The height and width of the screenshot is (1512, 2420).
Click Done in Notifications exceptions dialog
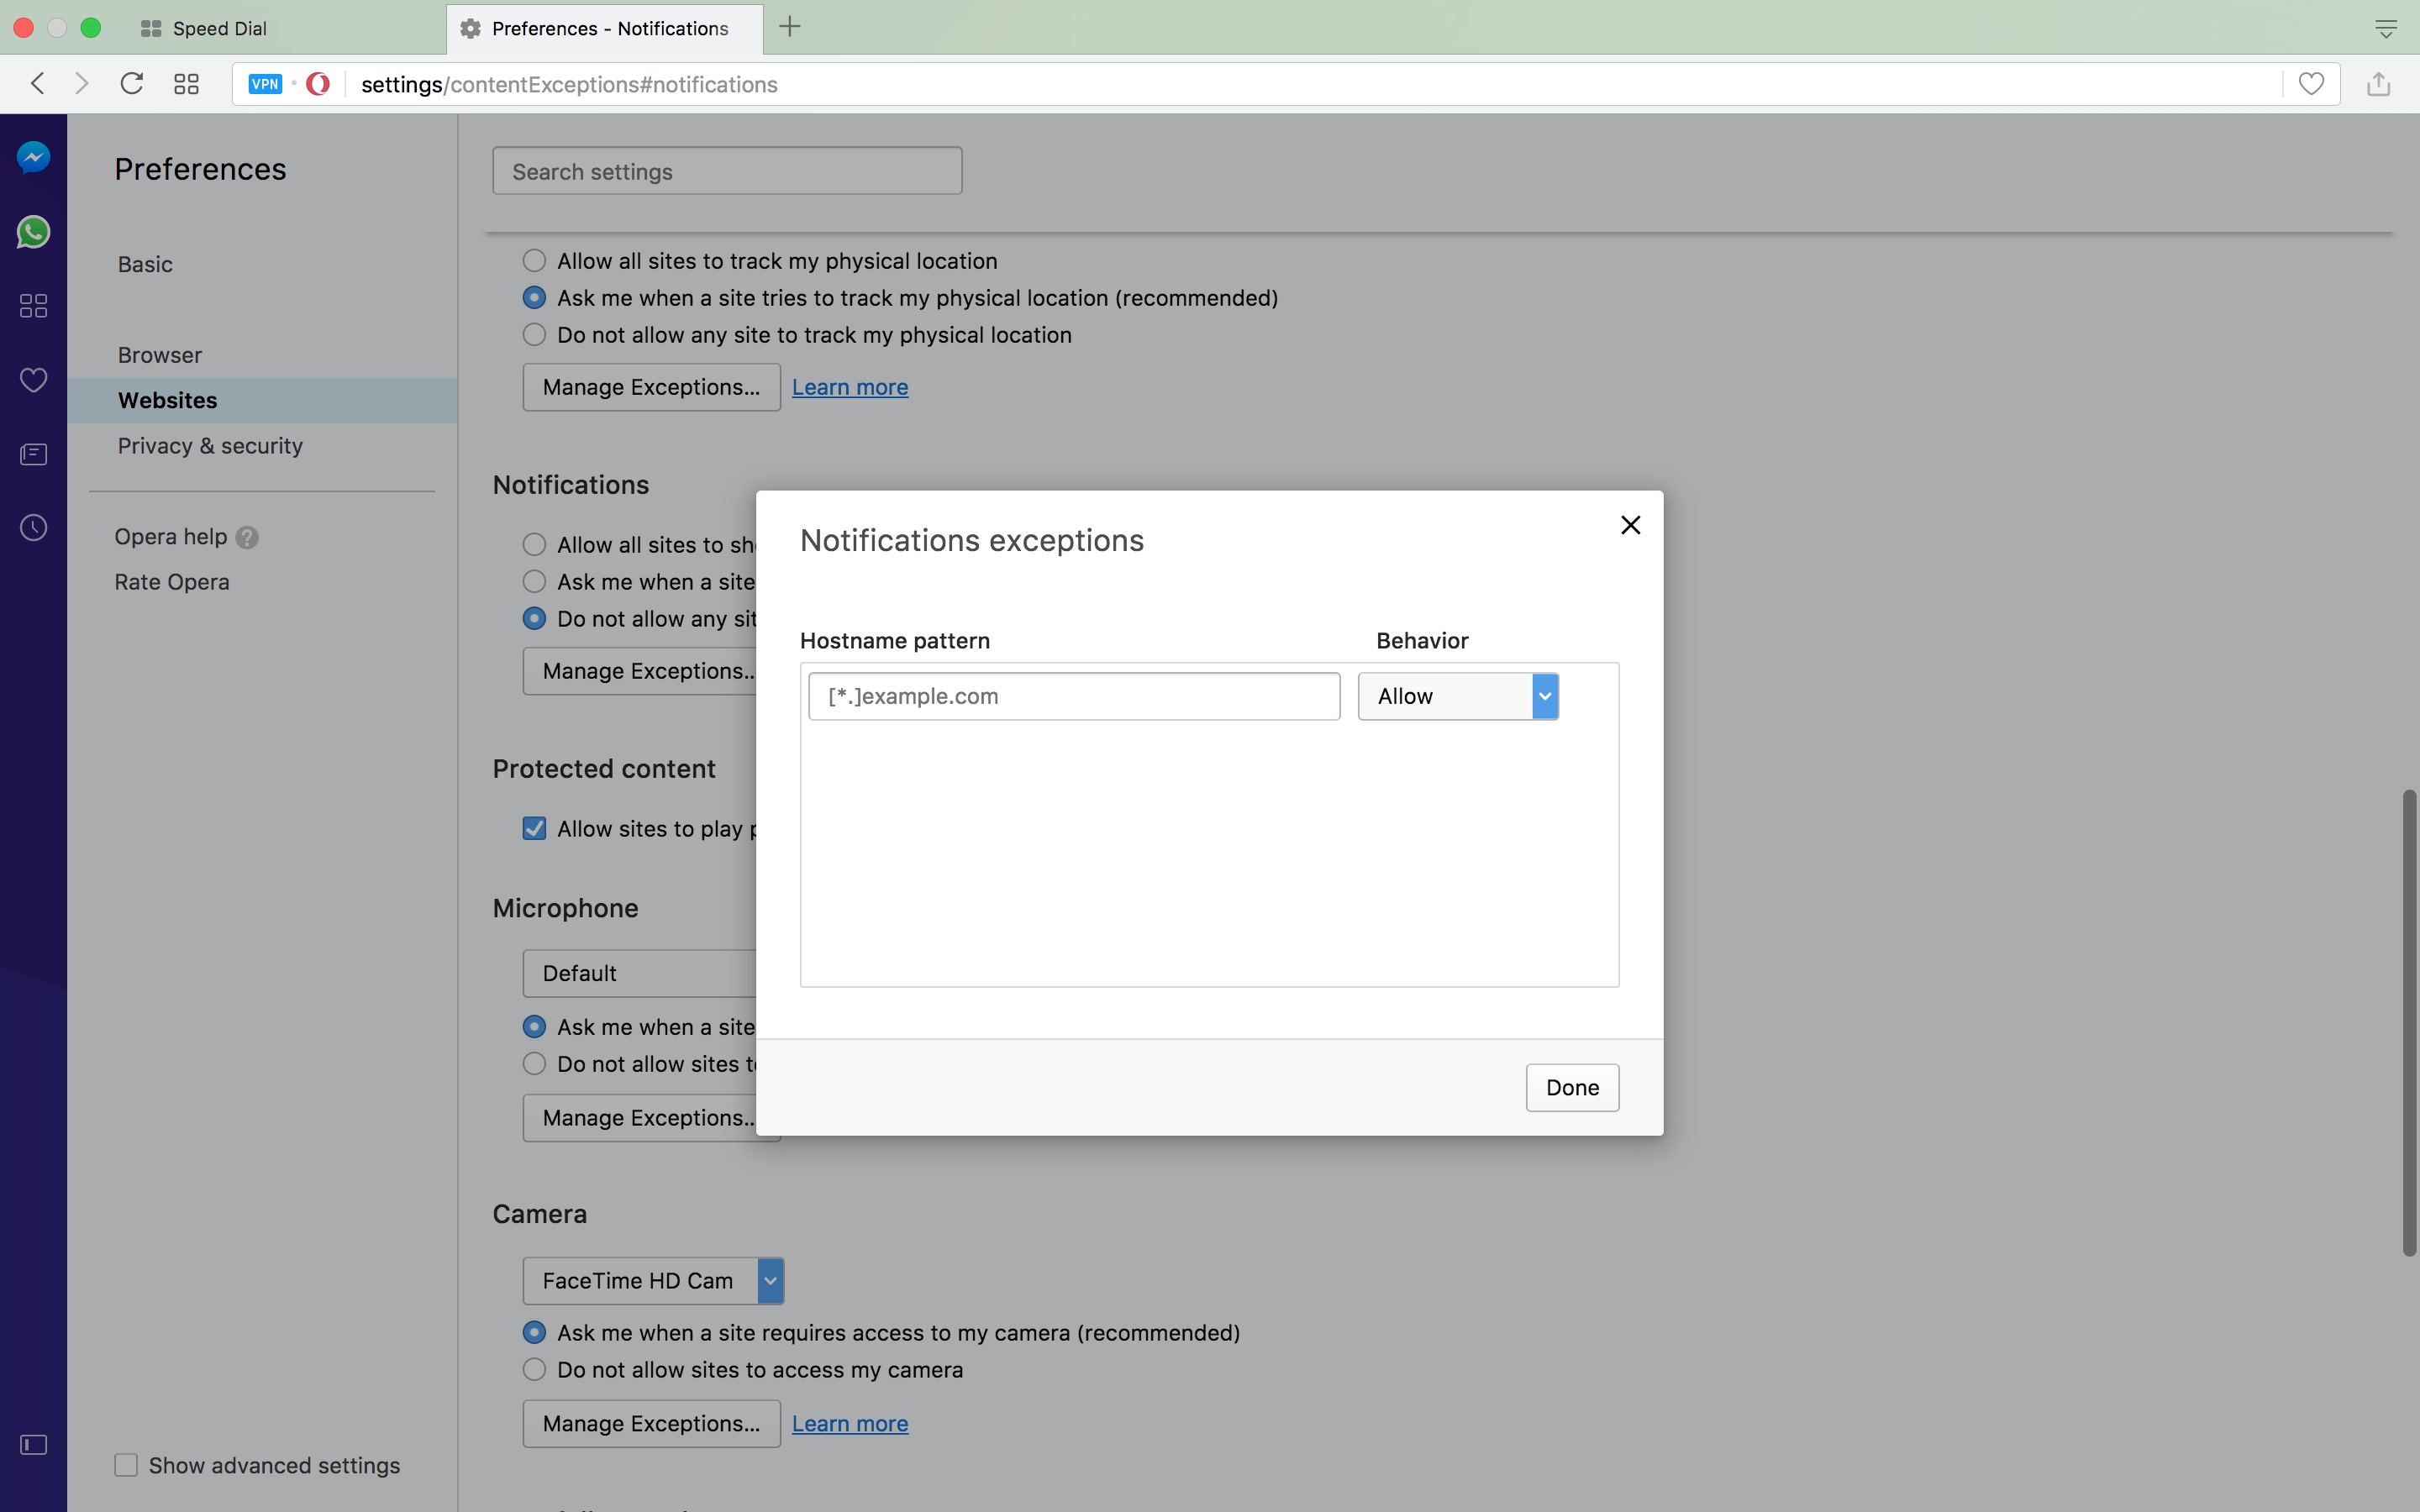[x=1571, y=1087]
